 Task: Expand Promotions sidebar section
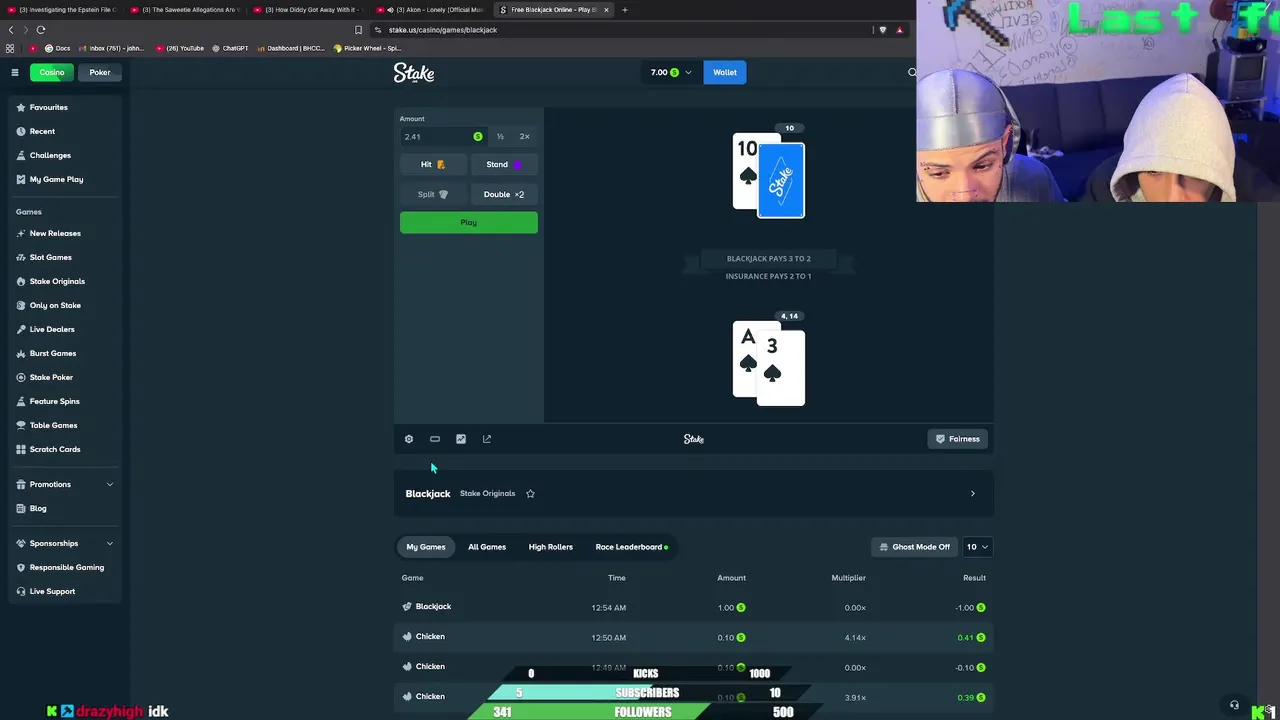click(x=65, y=484)
